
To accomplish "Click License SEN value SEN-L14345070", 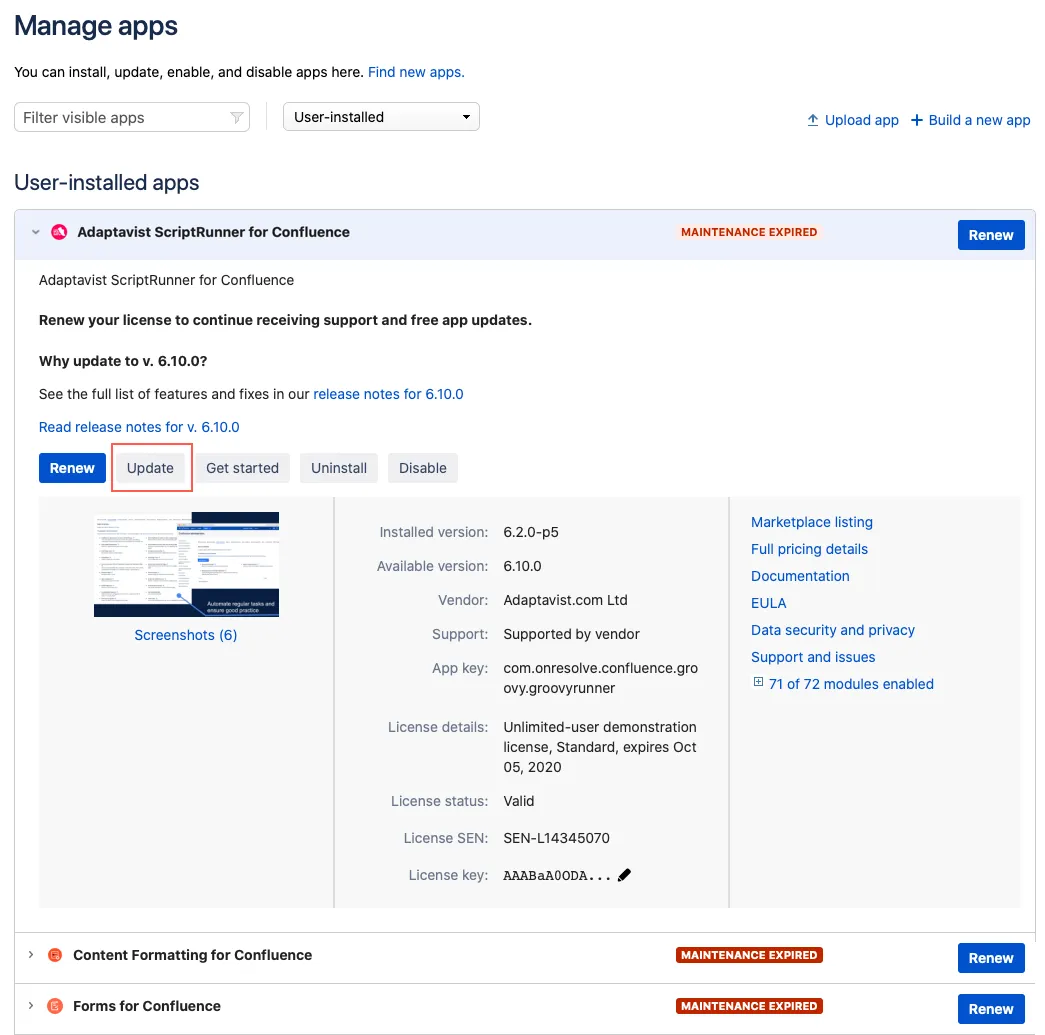I will click(x=556, y=838).
